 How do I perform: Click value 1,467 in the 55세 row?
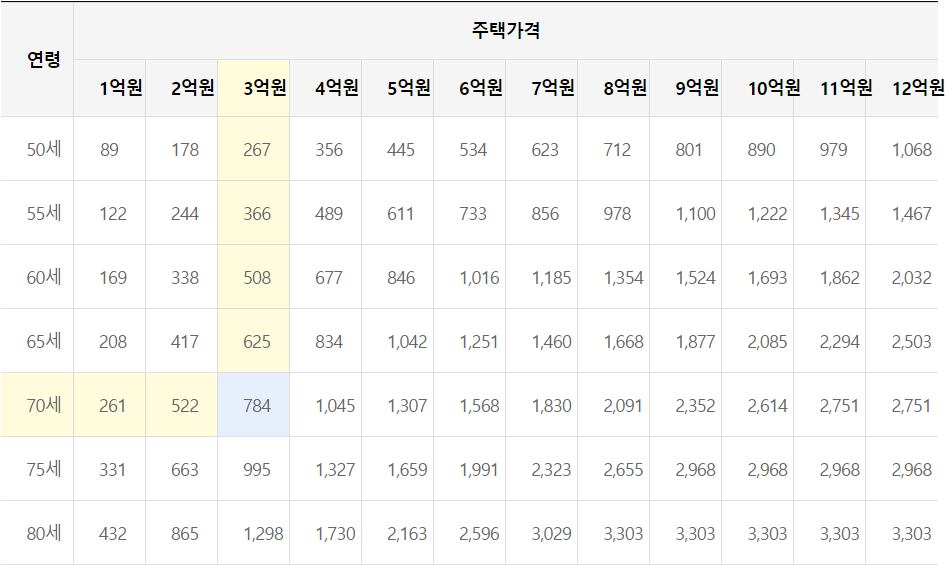[x=911, y=214]
